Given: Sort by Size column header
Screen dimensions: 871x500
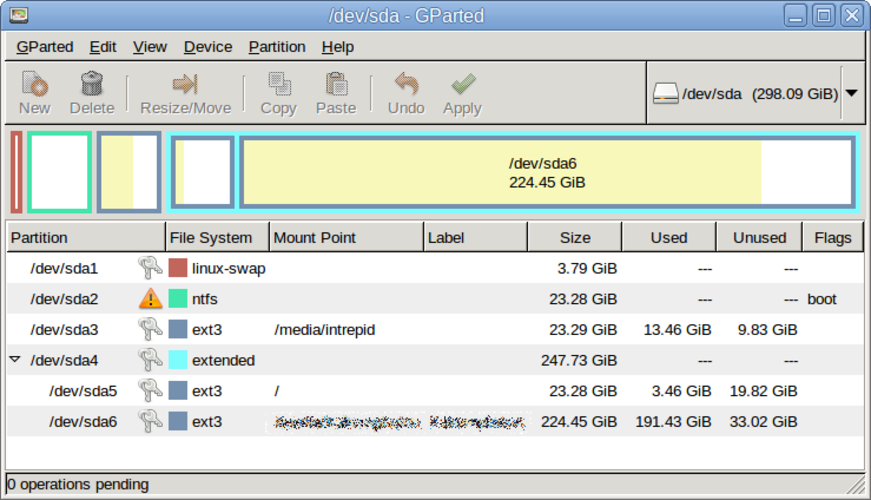Looking at the screenshot, I should 574,238.
